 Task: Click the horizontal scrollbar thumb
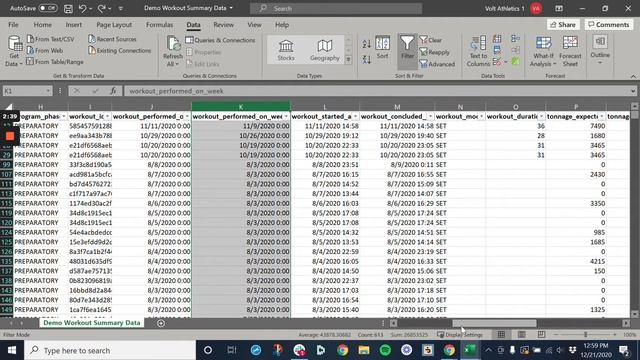click(494, 323)
